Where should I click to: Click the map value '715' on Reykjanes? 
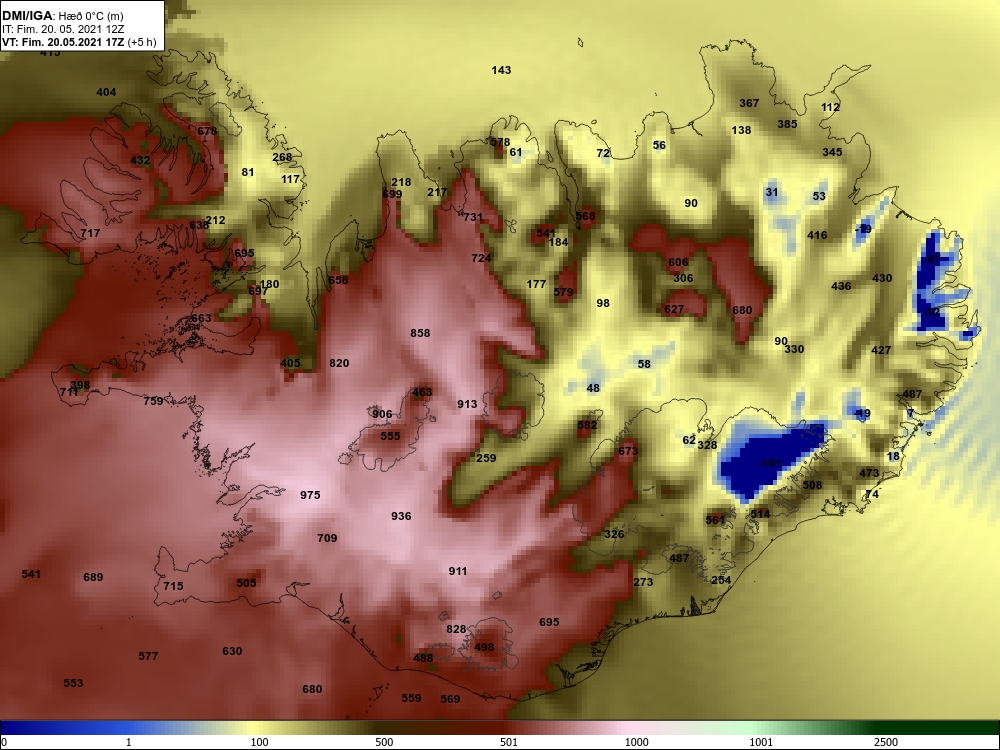pos(173,586)
